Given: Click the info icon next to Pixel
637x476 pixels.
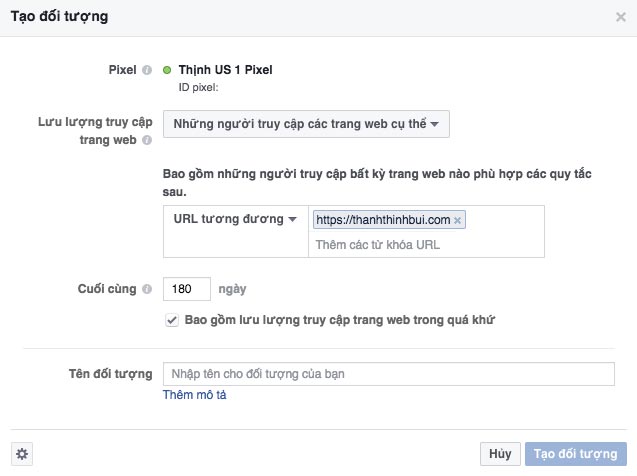Looking at the screenshot, I should (x=147, y=70).
